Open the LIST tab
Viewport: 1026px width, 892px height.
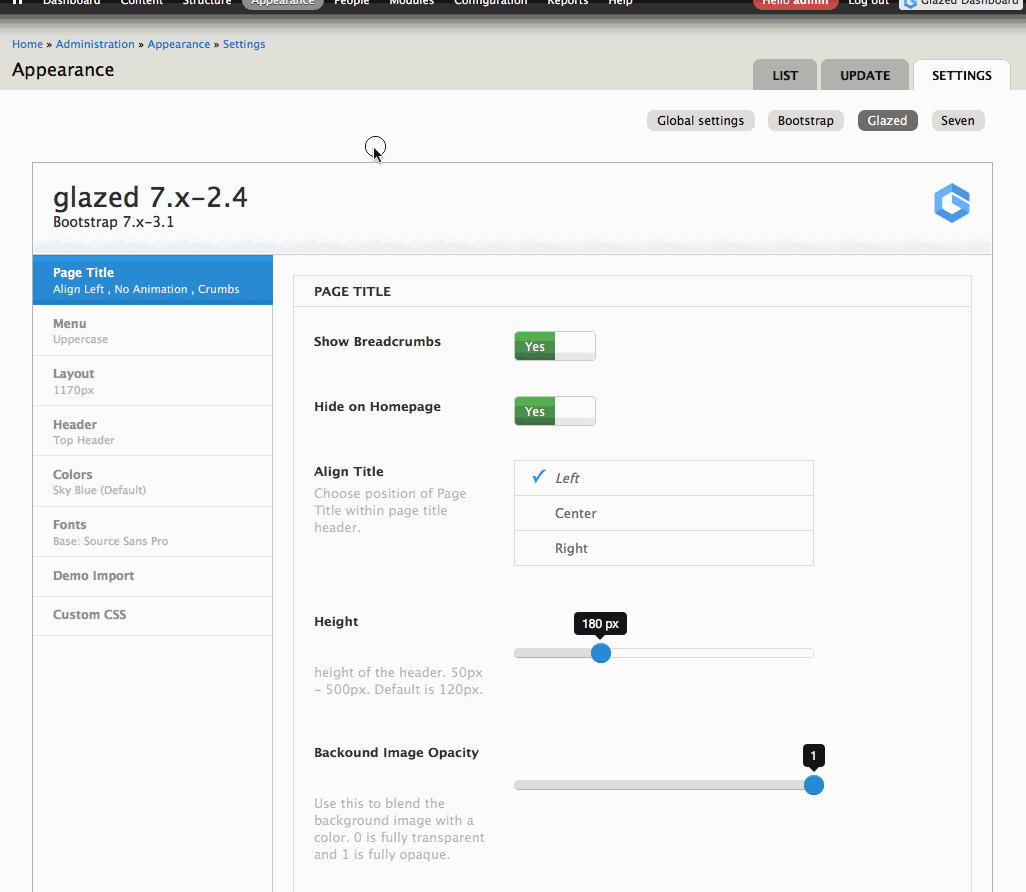coord(785,75)
